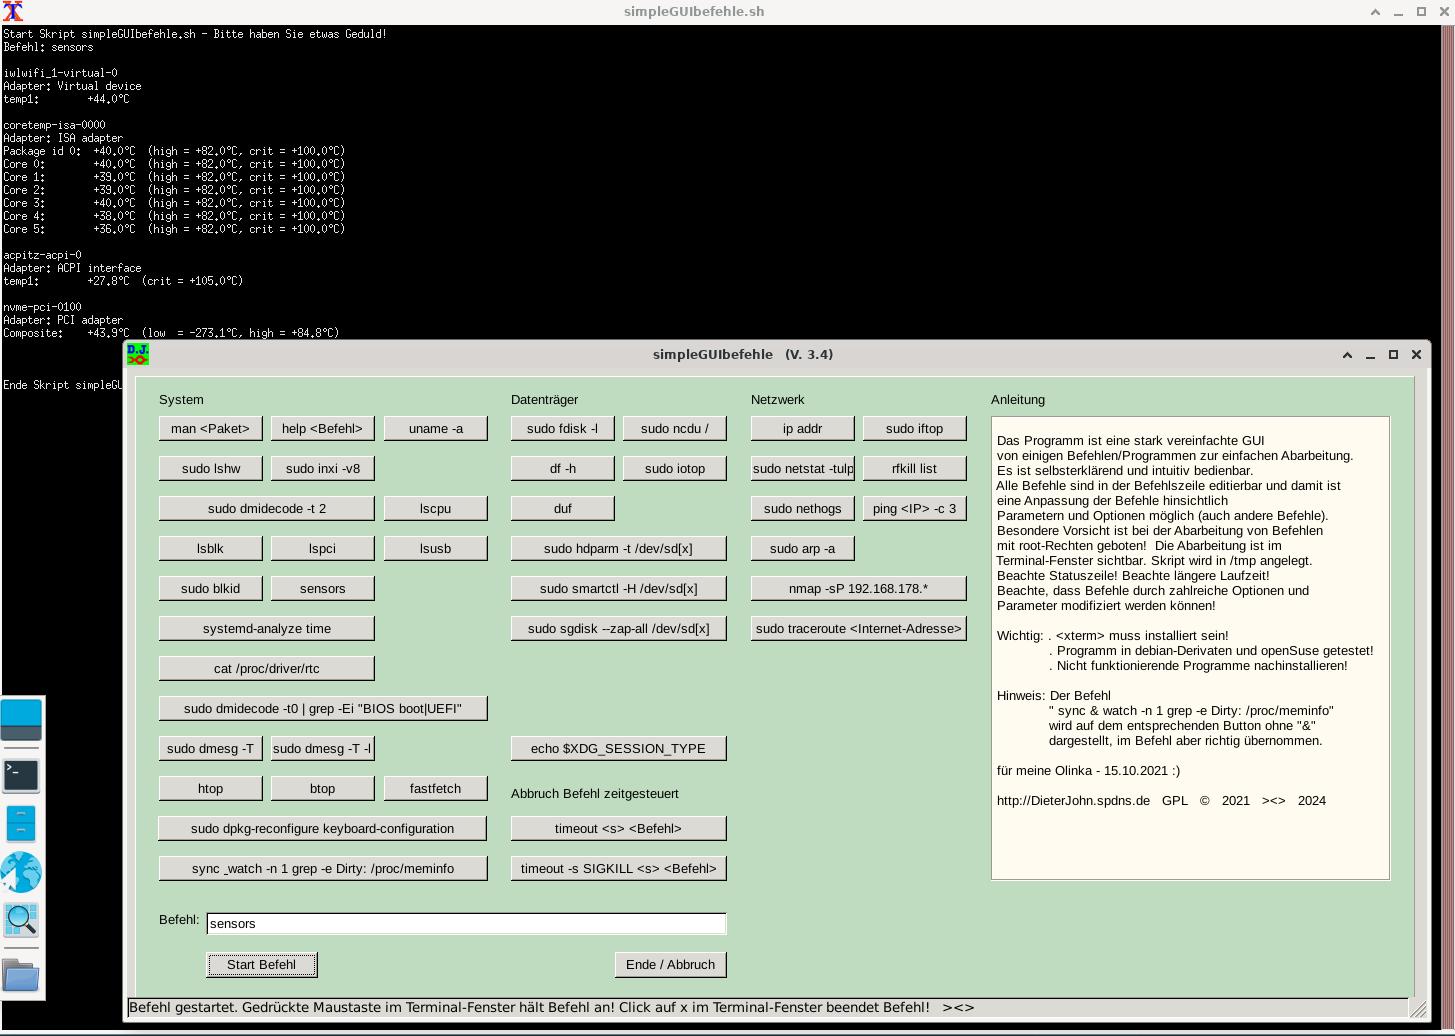
Task: Click 'cat /proc/driver/rtc' button
Action: [267, 668]
